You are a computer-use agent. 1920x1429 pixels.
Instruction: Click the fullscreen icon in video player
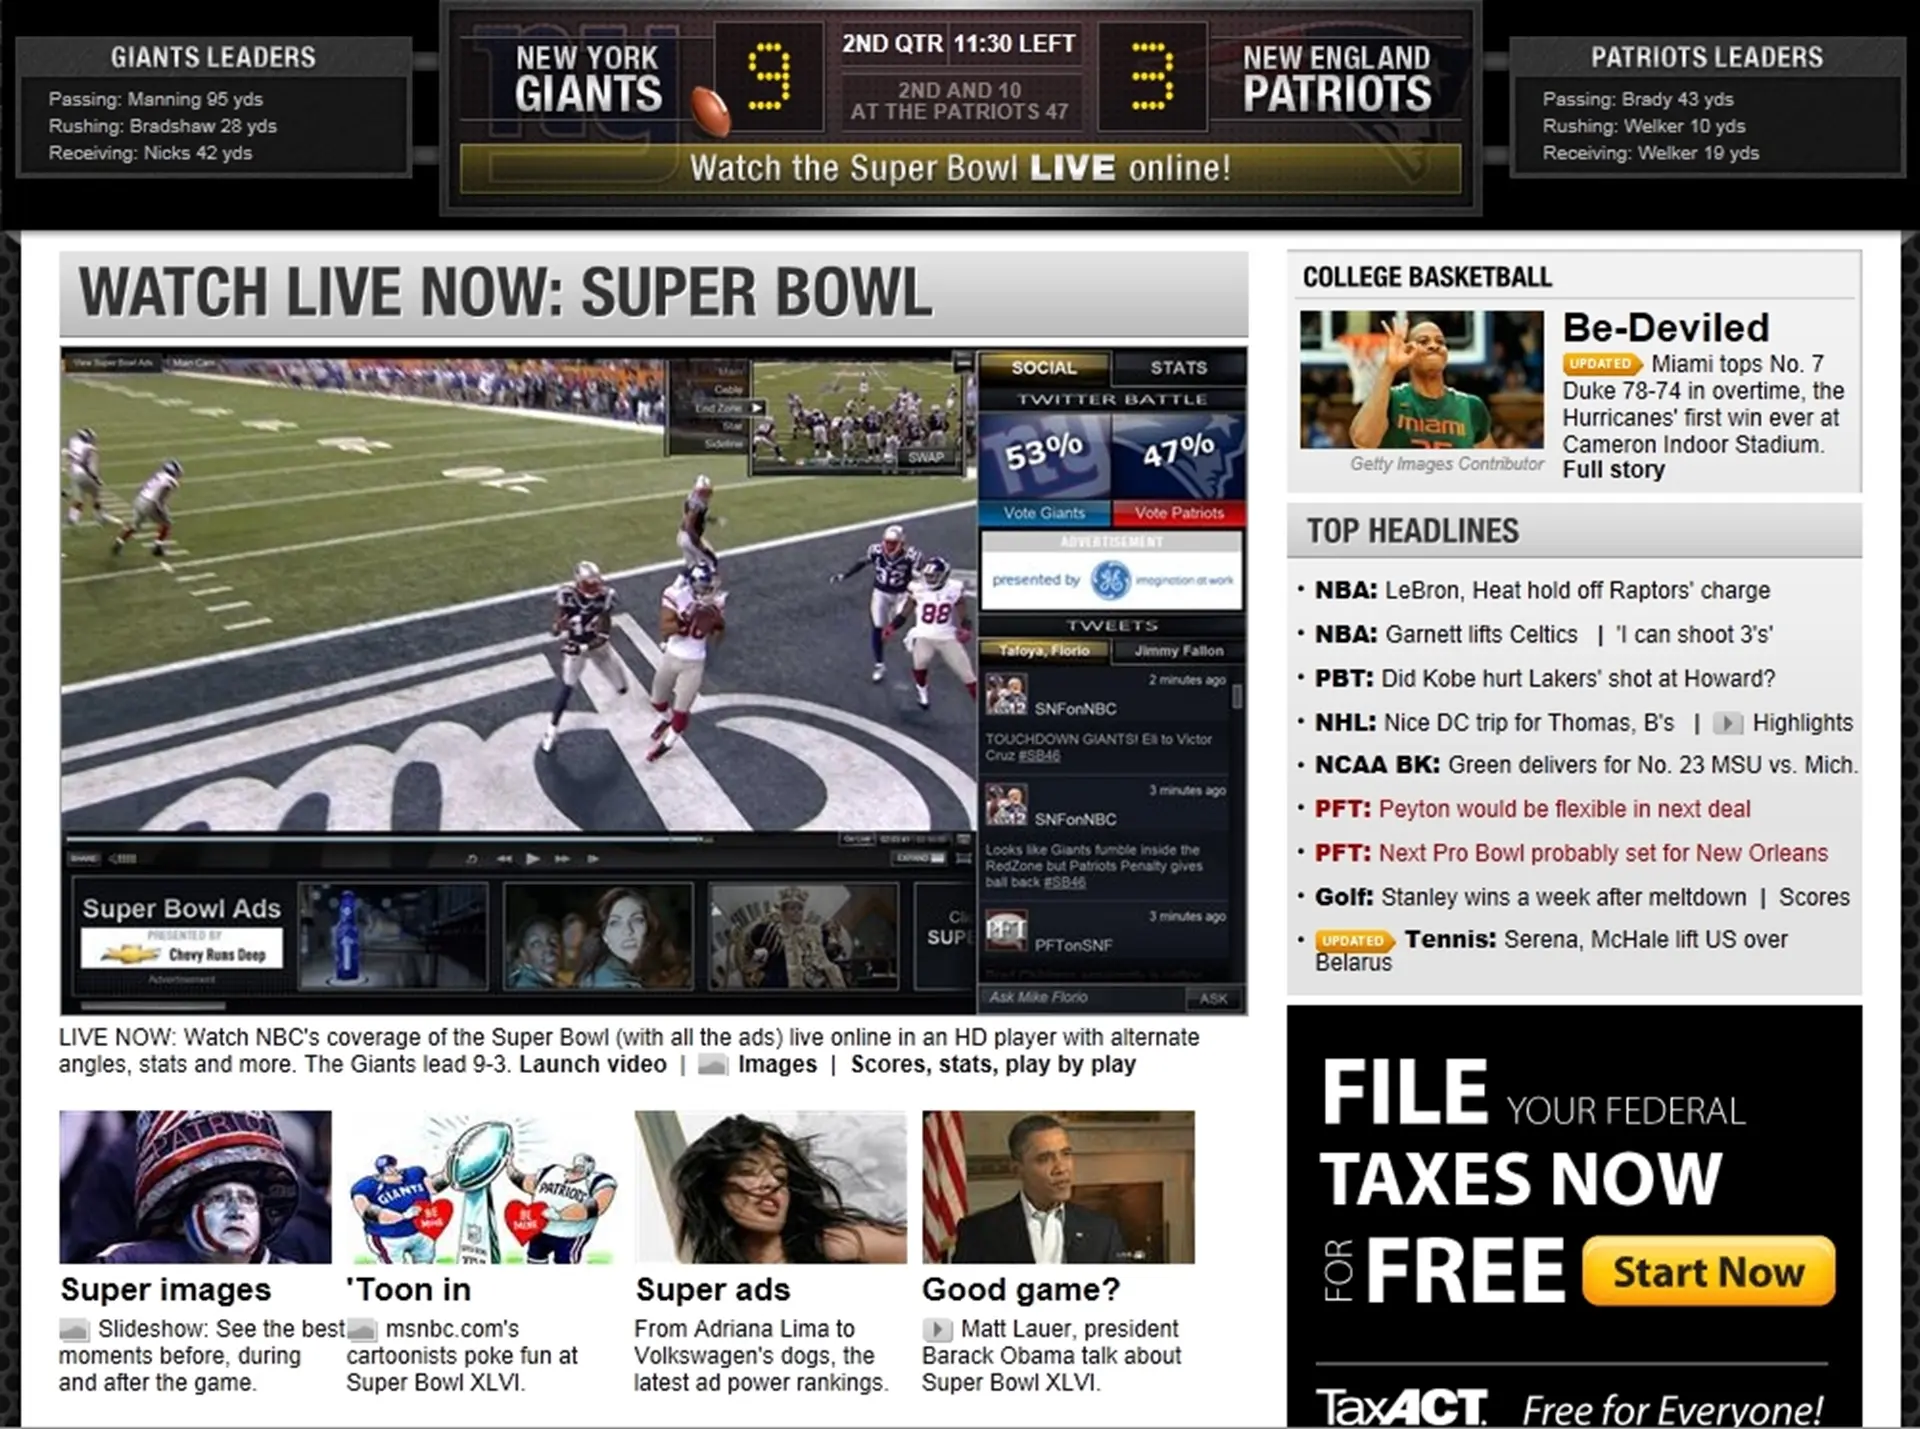point(963,858)
